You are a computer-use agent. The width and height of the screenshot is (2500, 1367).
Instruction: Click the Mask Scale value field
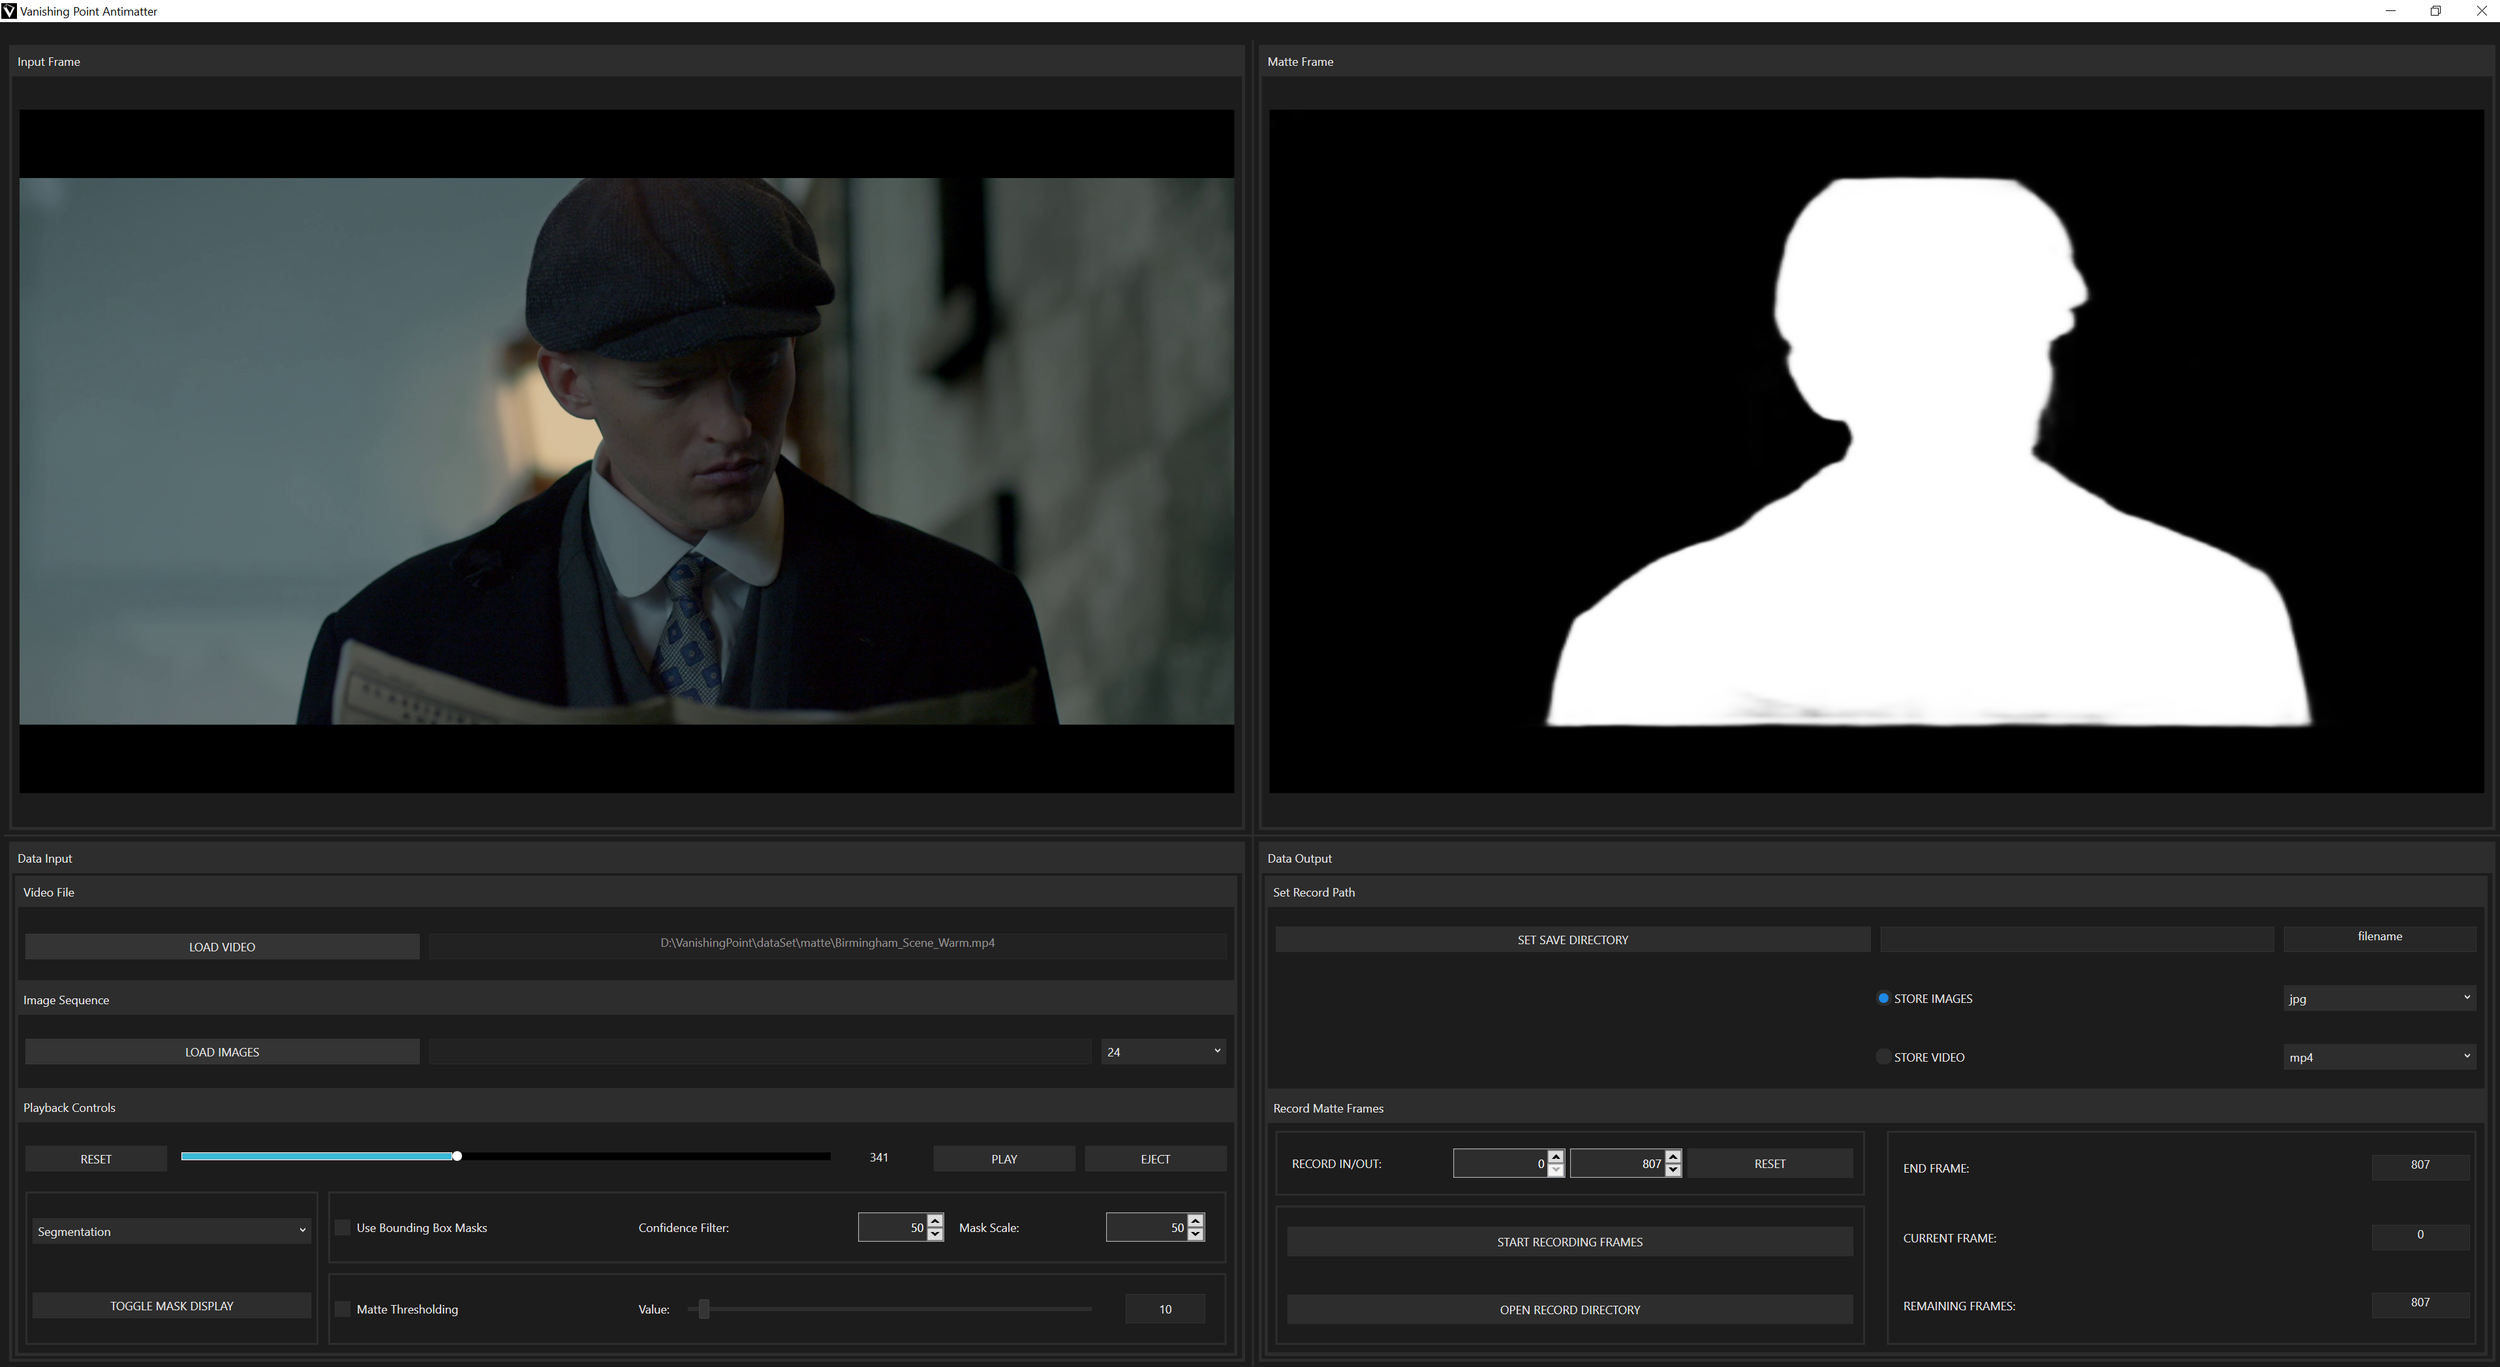[1147, 1227]
